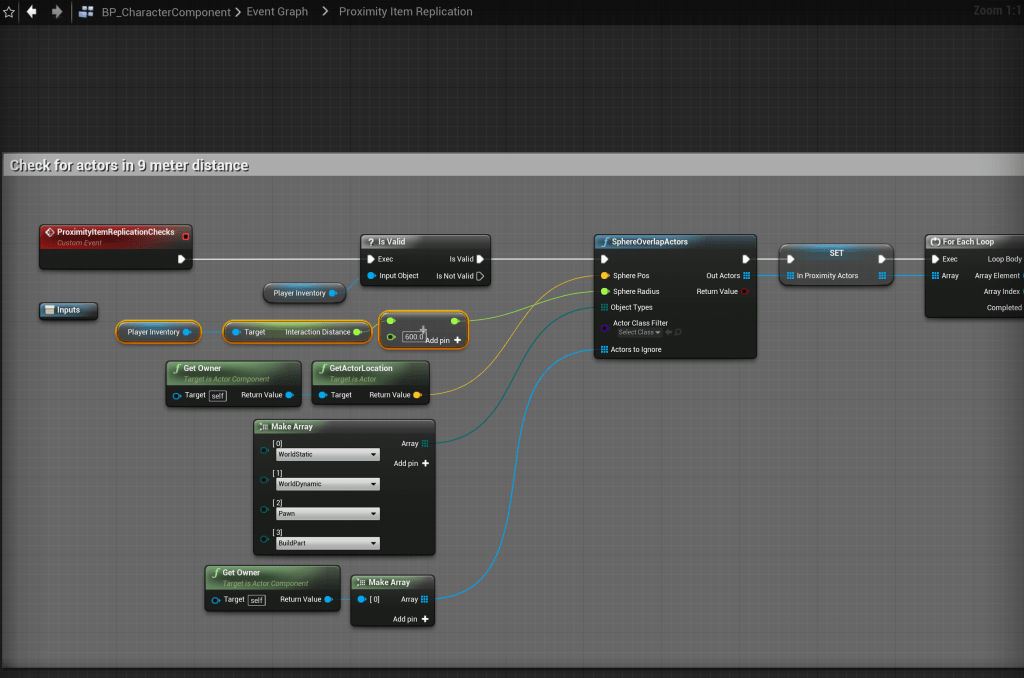
Task: Click the favorite star icon in the breadcrumb bar
Action: pyautogui.click(x=9, y=12)
